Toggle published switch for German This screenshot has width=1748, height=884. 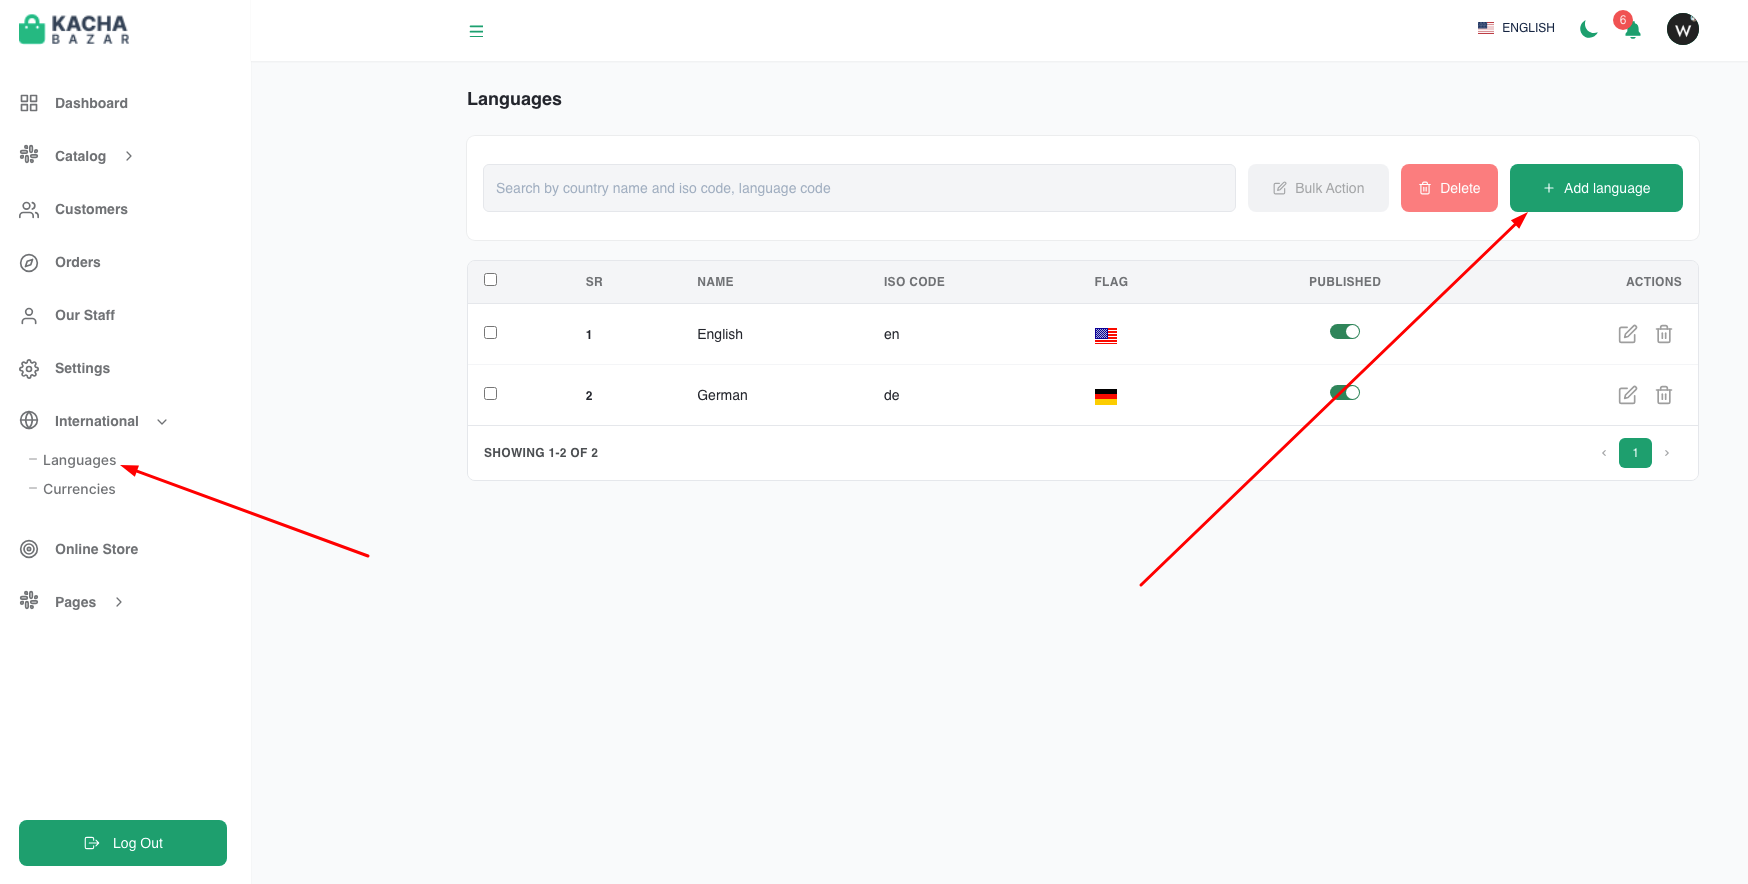(x=1345, y=393)
